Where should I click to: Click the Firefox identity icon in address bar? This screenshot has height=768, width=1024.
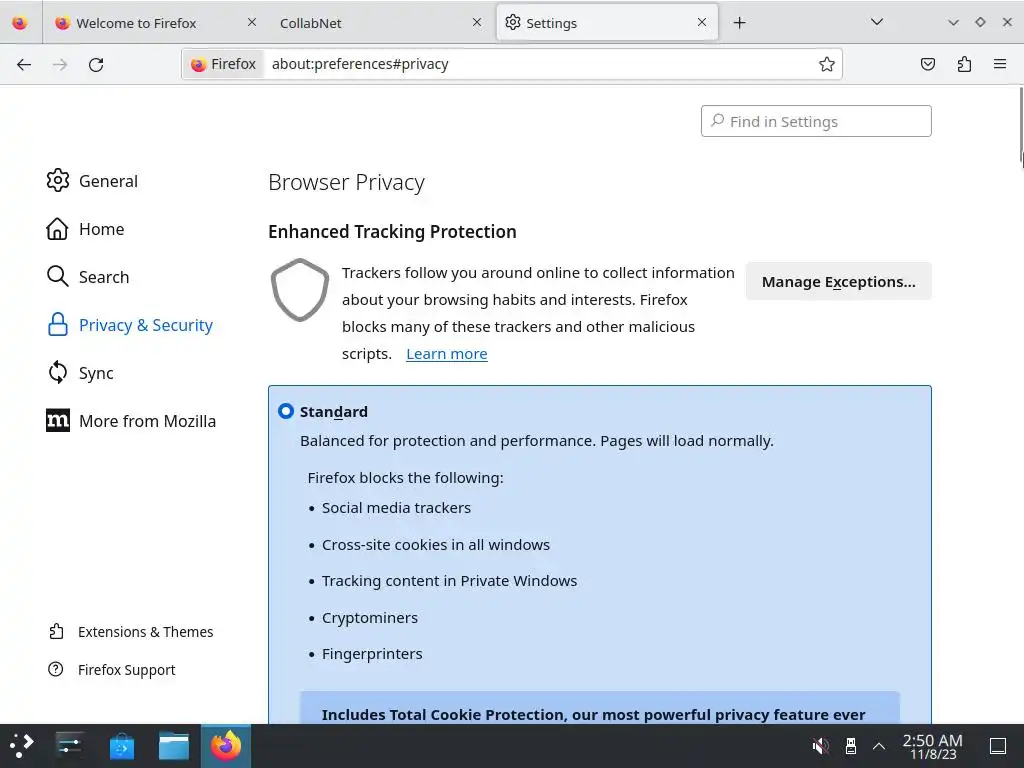pos(199,64)
